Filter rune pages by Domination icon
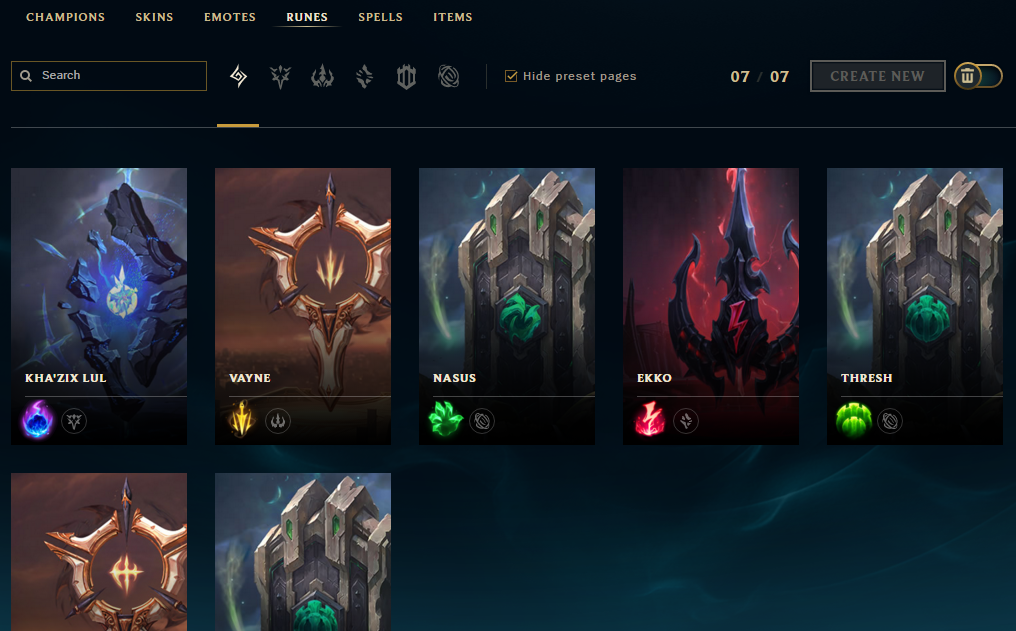The width and height of the screenshot is (1016, 631). coord(322,76)
